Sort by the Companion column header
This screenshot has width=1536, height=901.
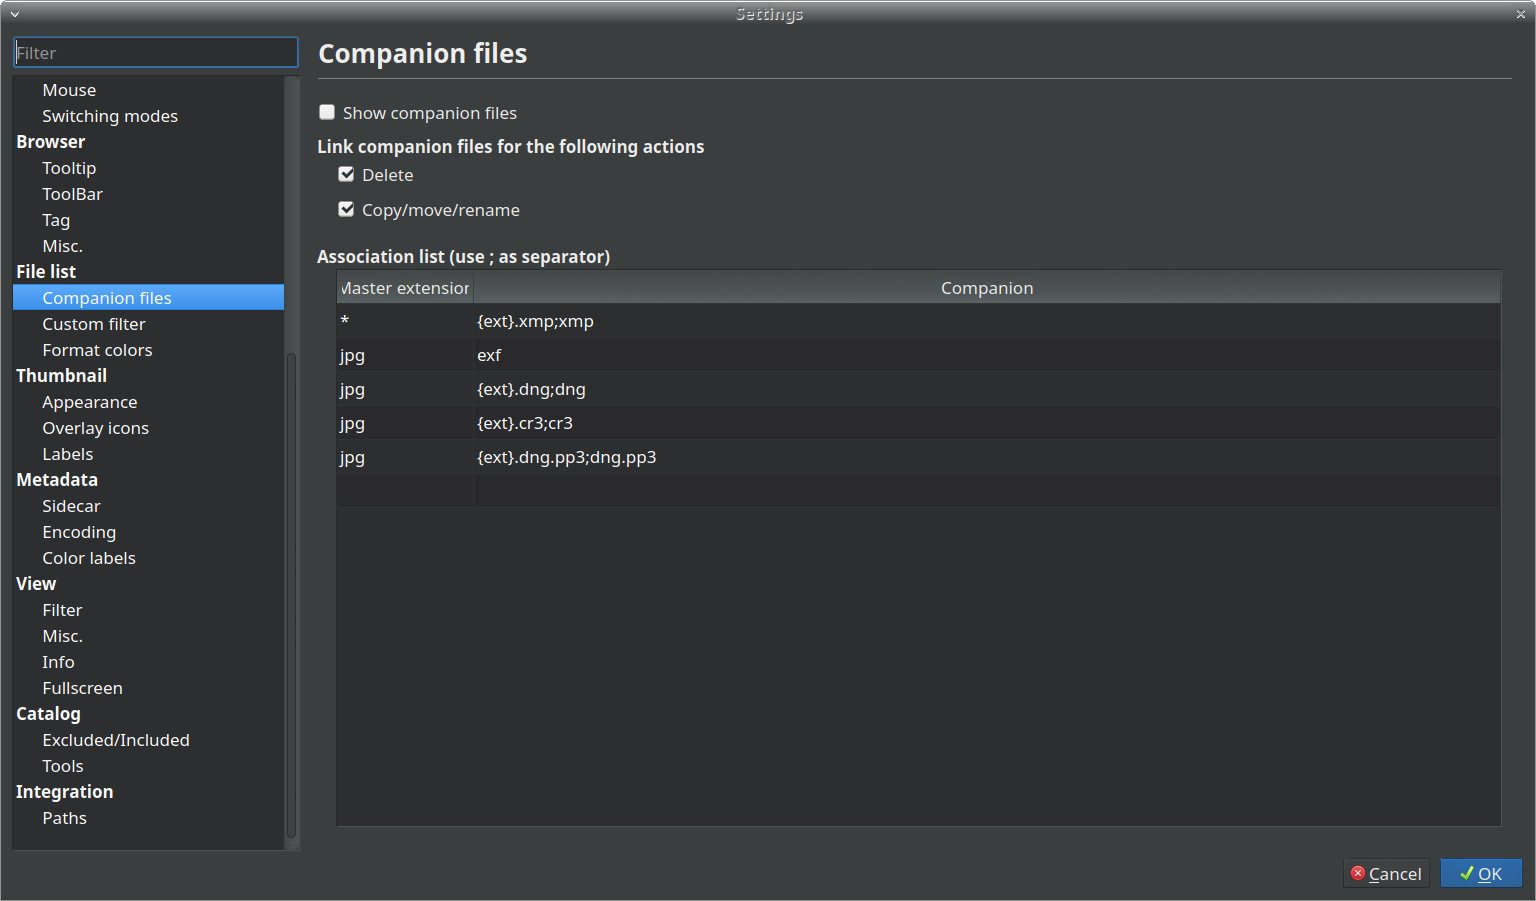(986, 288)
